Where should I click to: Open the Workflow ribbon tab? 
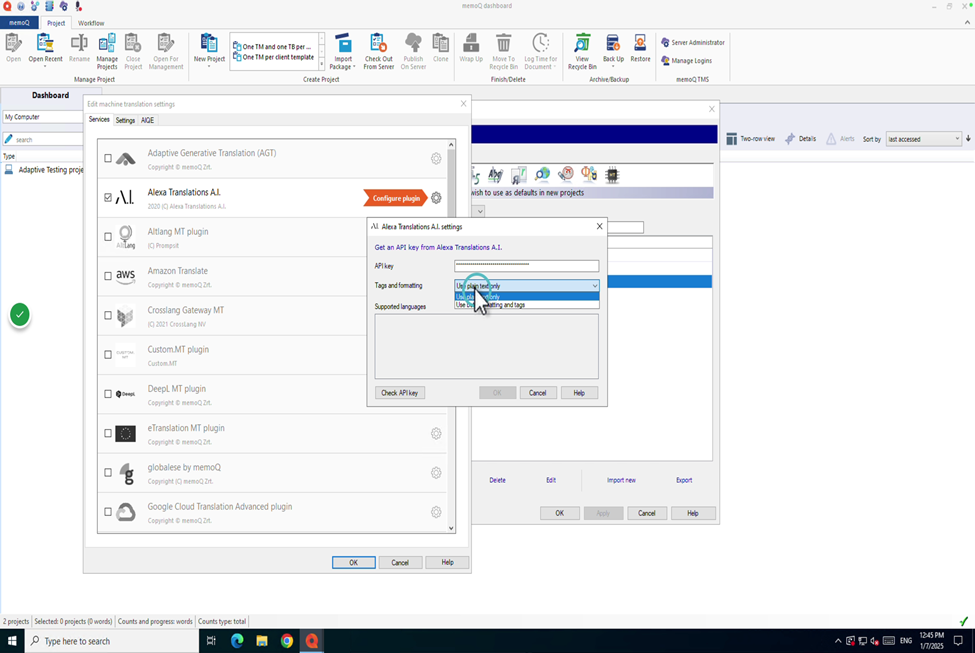pos(91,23)
